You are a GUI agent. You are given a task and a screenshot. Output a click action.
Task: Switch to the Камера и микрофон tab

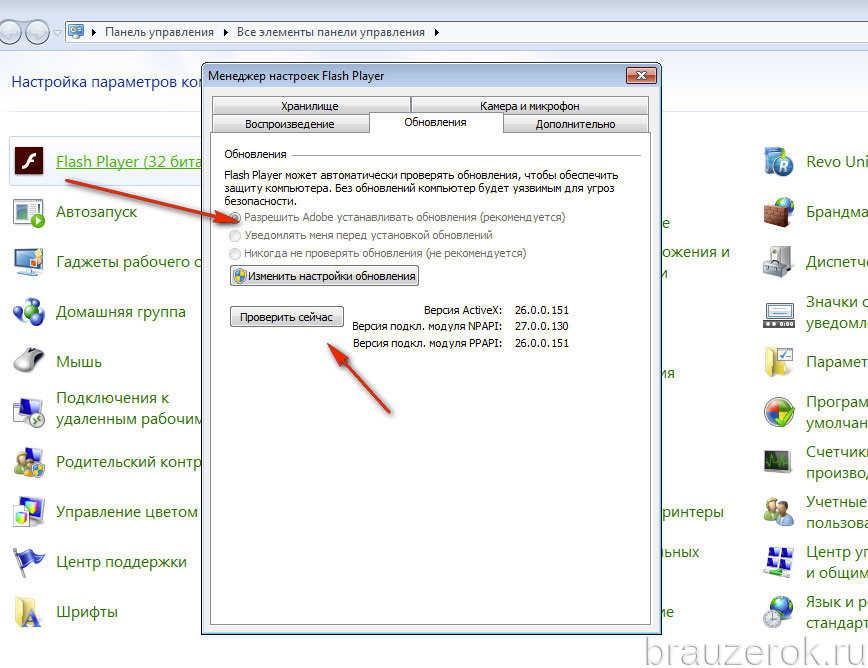pyautogui.click(x=530, y=105)
